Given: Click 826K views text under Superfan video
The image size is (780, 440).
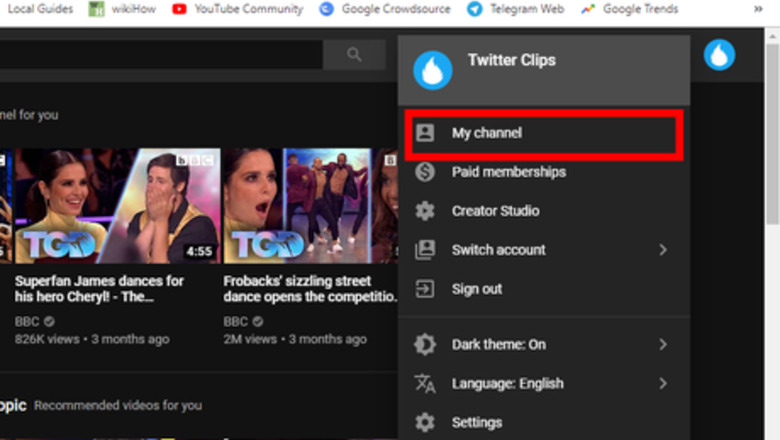Looking at the screenshot, I should 47,339.
